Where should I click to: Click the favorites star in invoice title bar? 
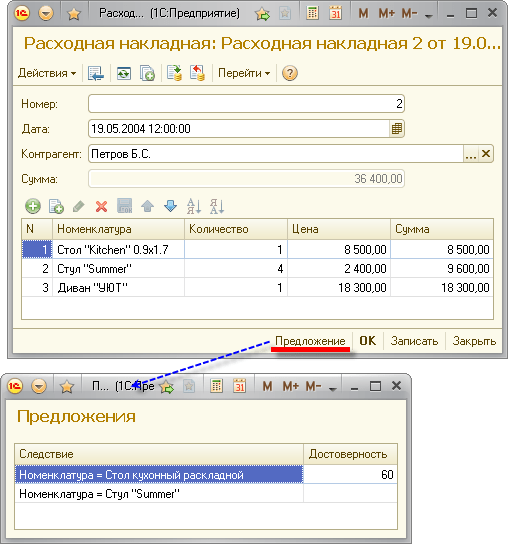pos(74,14)
